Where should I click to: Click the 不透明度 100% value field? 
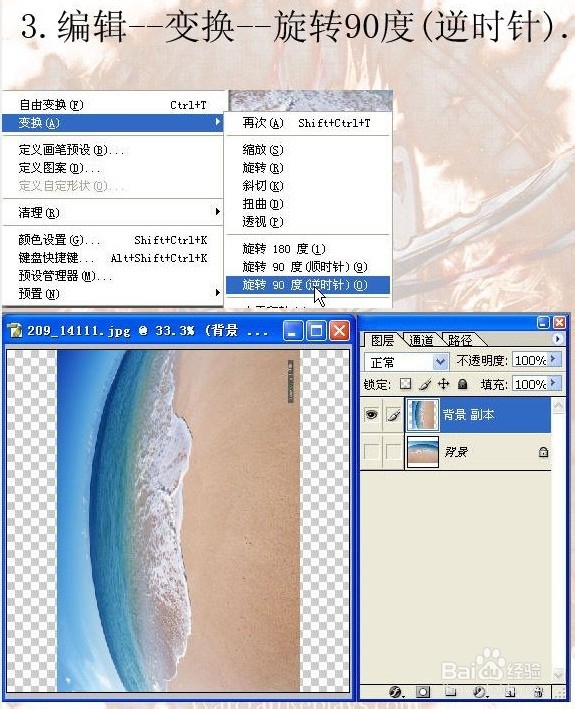[531, 360]
